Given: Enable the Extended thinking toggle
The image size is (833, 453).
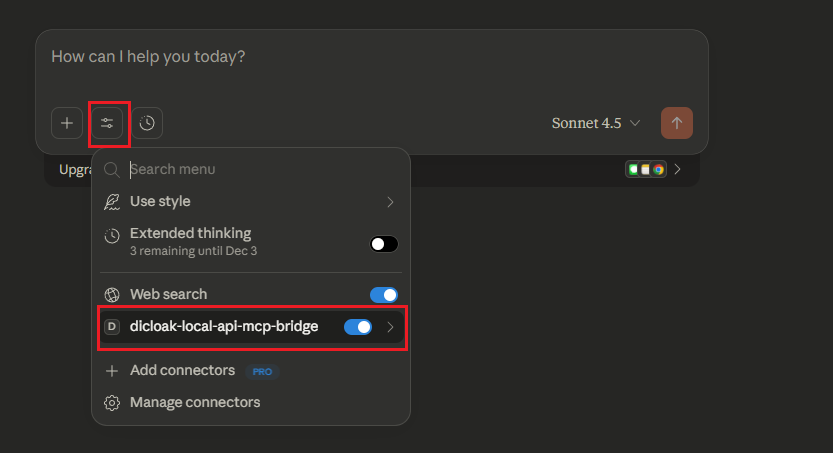Looking at the screenshot, I should click(384, 244).
